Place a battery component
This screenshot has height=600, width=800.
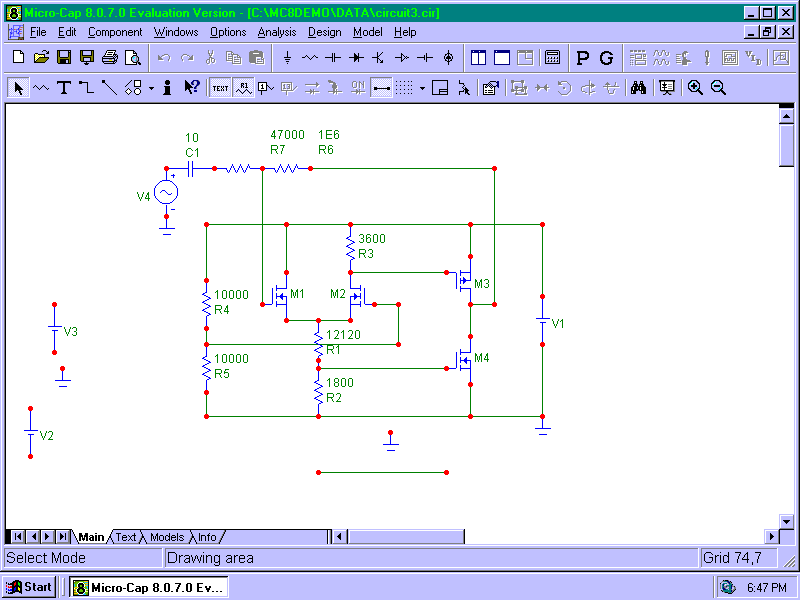pos(425,57)
